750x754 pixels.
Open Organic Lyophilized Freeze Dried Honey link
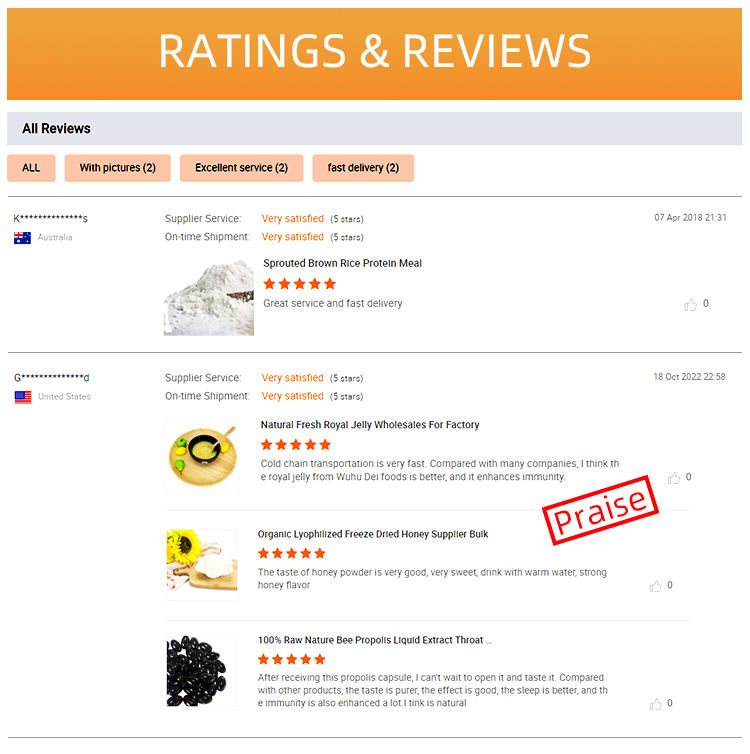pos(373,534)
